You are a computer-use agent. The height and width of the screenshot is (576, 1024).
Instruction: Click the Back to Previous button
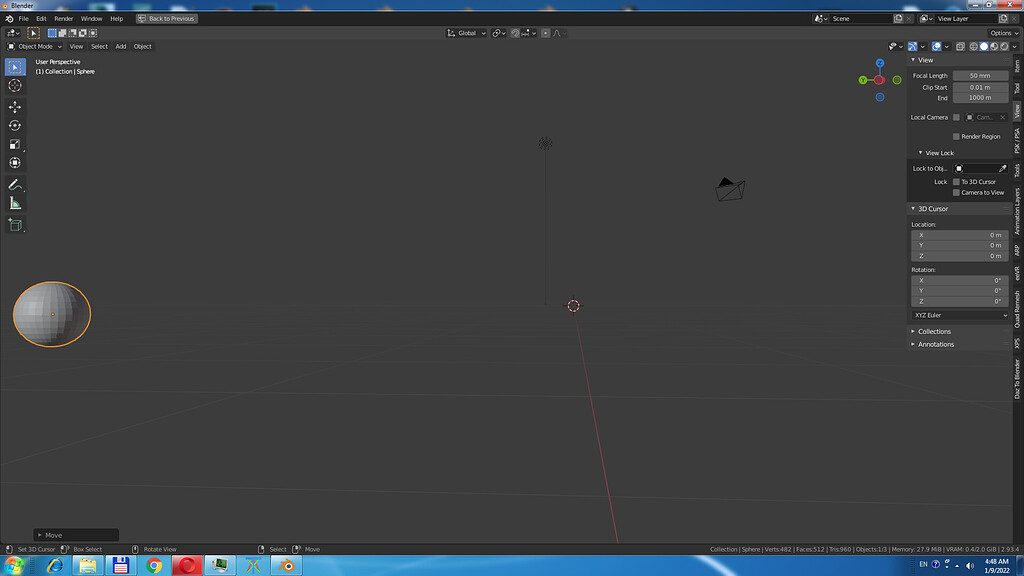[164, 18]
